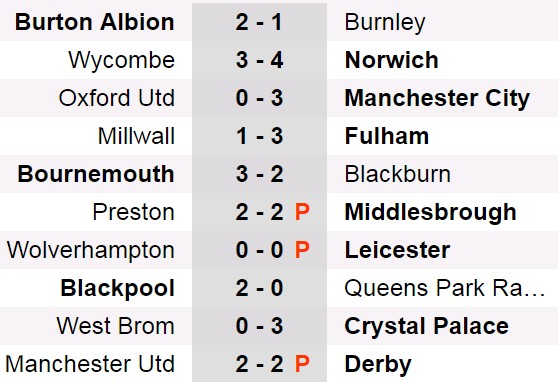The image size is (558, 382).
Task: Open the Norwich team link
Action: click(x=391, y=60)
